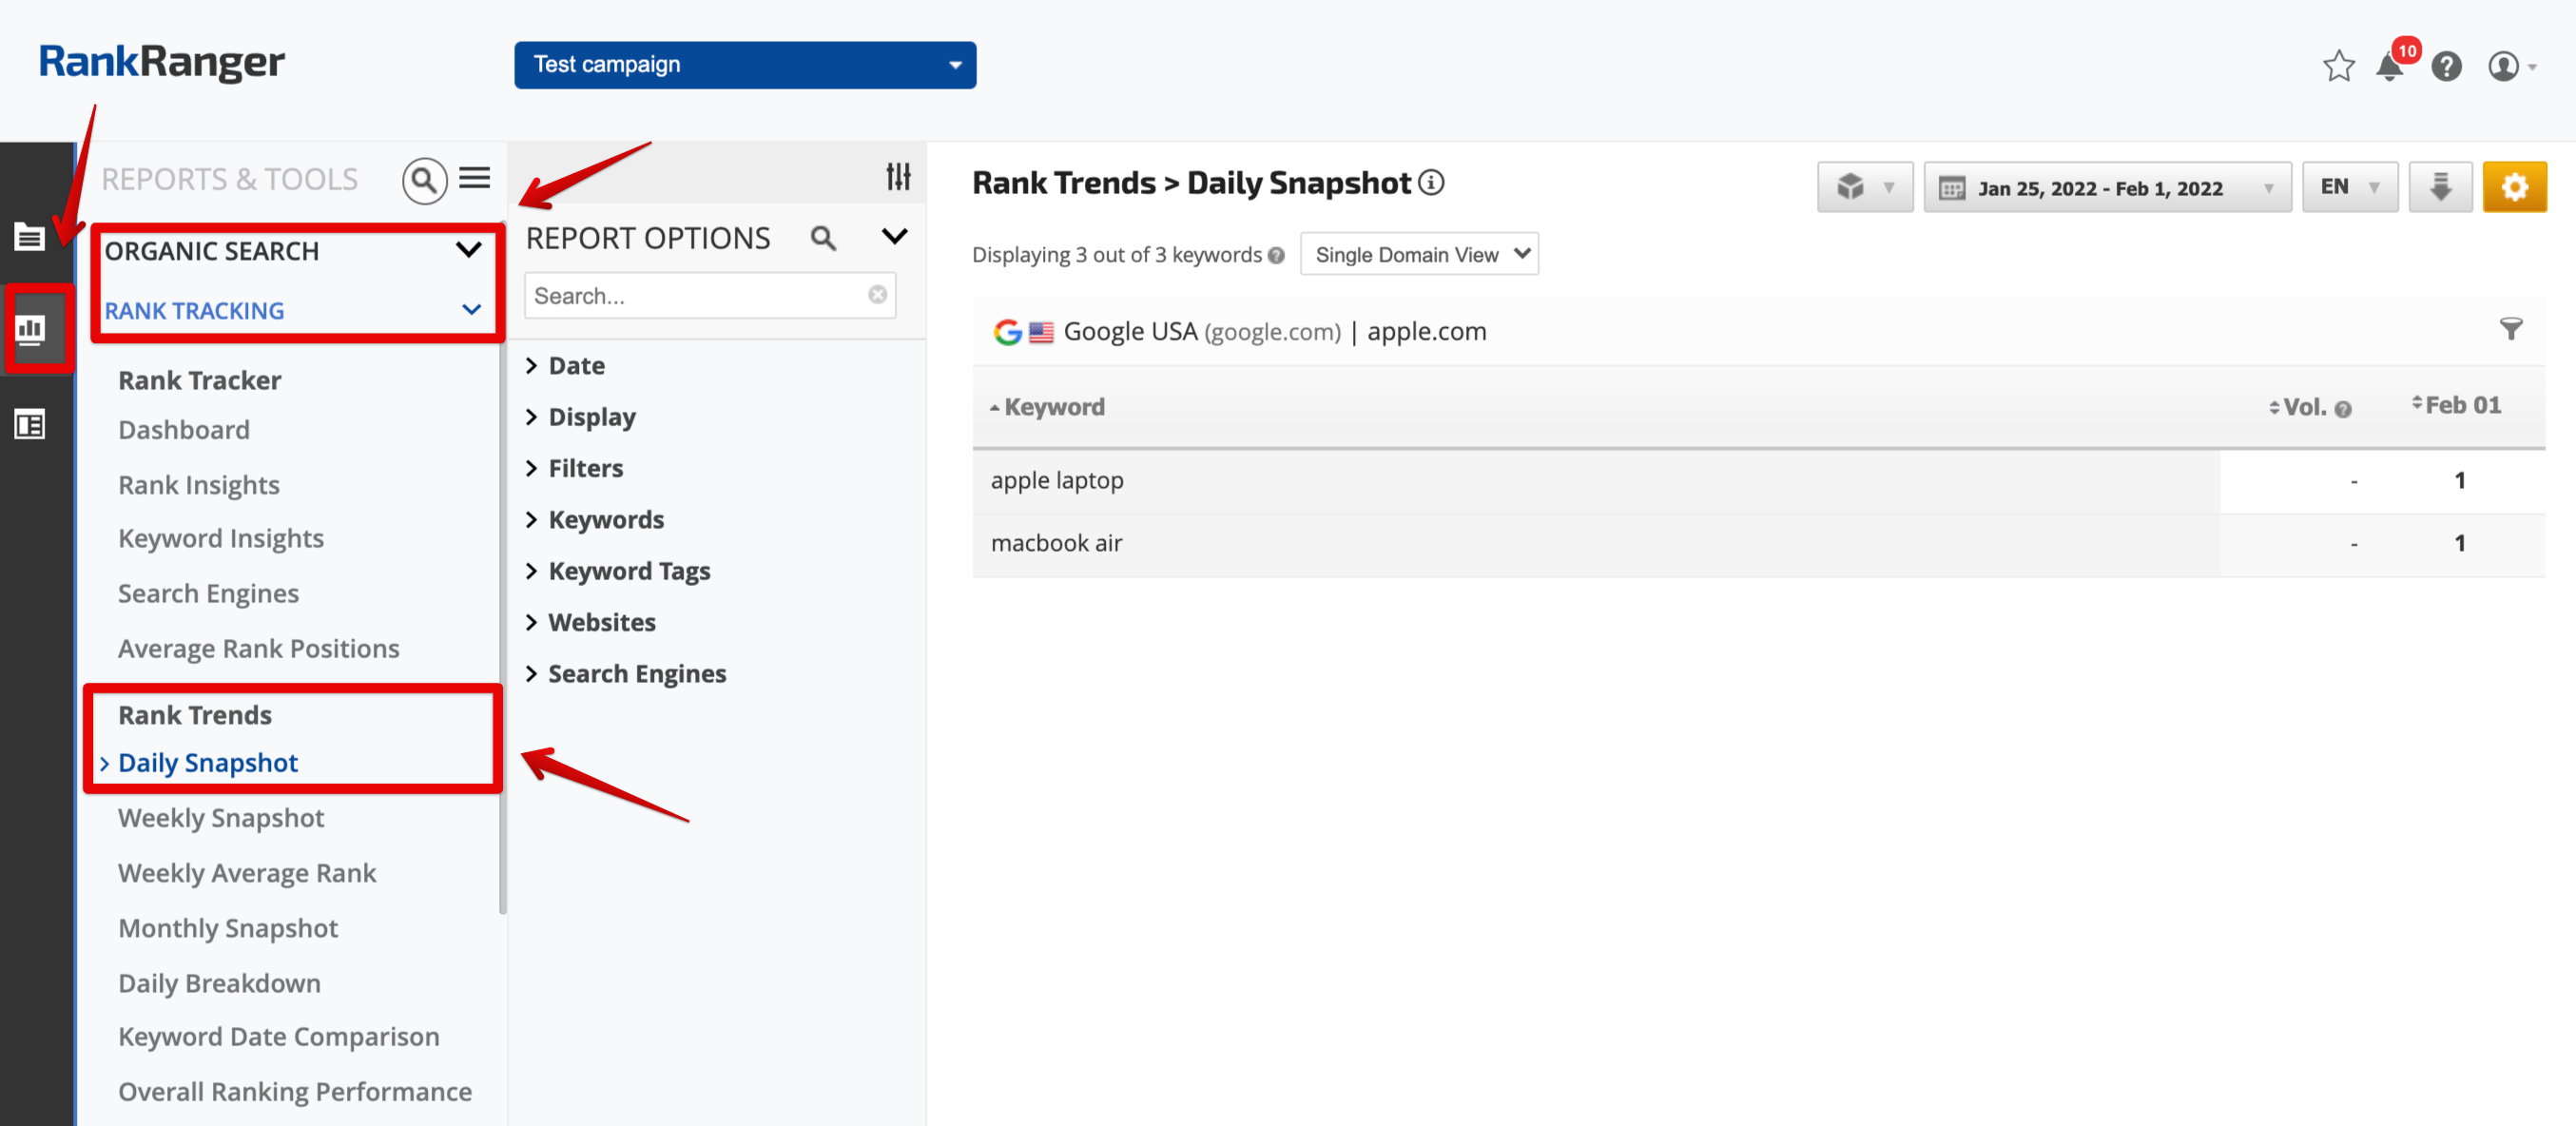Viewport: 2576px width, 1126px height.
Task: Expand the Keyword Tags option
Action: pos(628,571)
